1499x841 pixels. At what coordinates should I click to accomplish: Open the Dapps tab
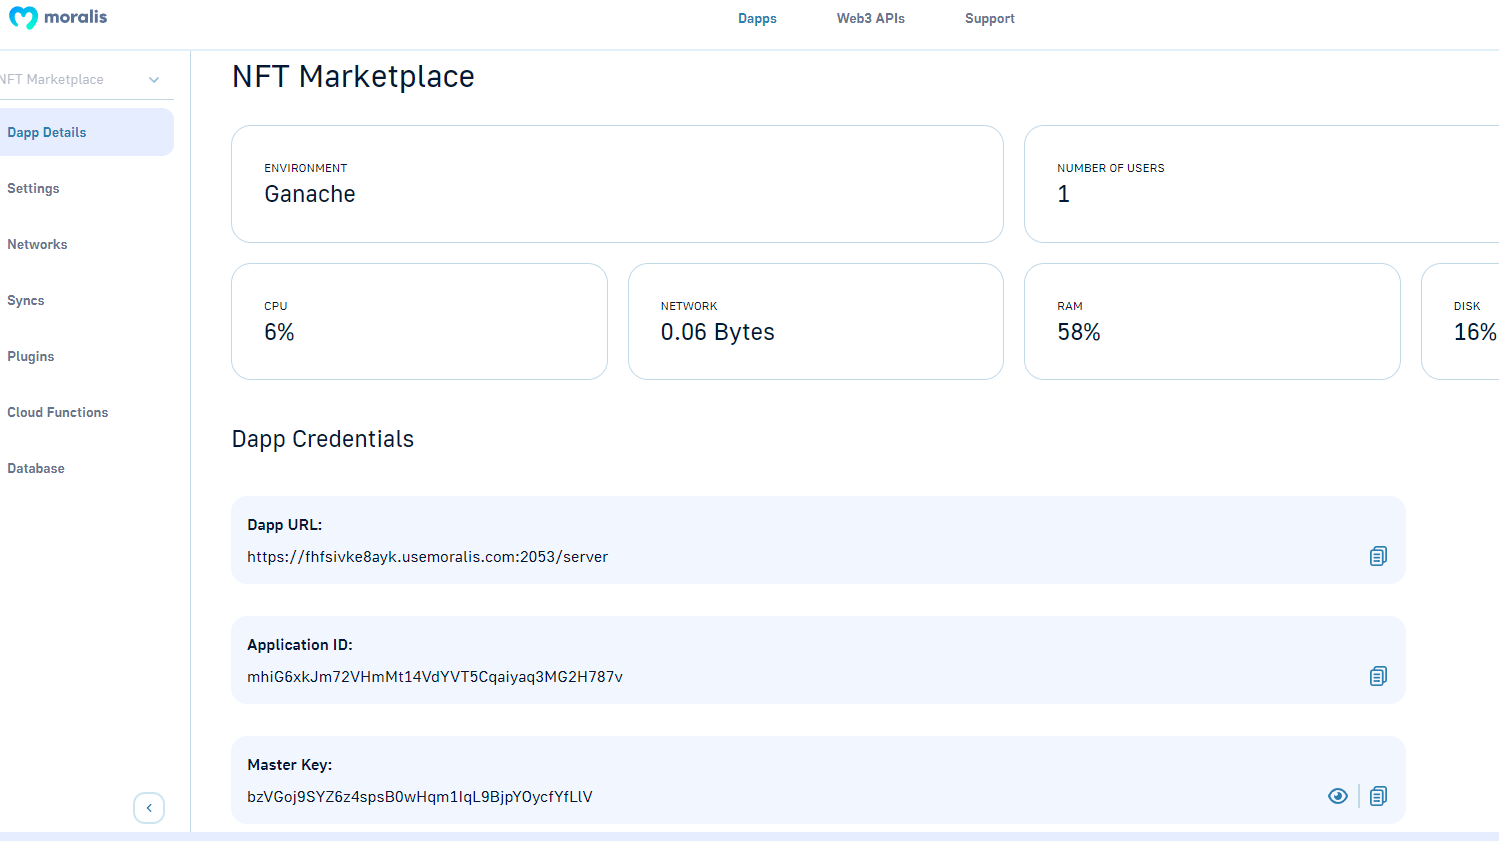tap(757, 18)
